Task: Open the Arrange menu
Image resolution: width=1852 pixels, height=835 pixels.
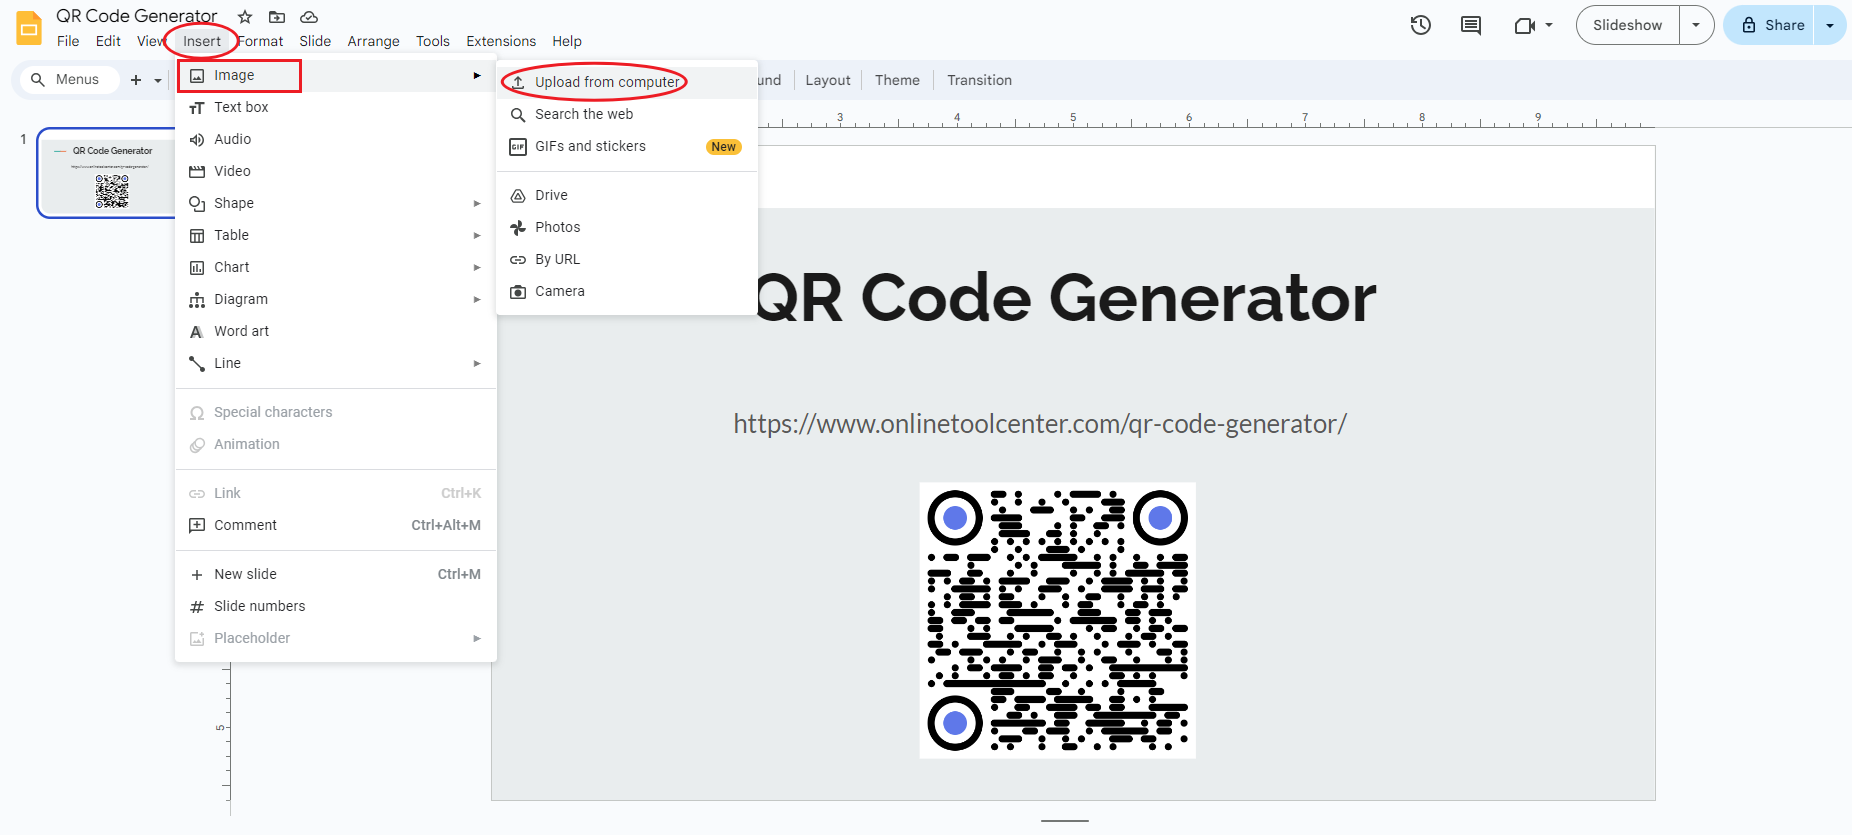Action: coord(373,41)
